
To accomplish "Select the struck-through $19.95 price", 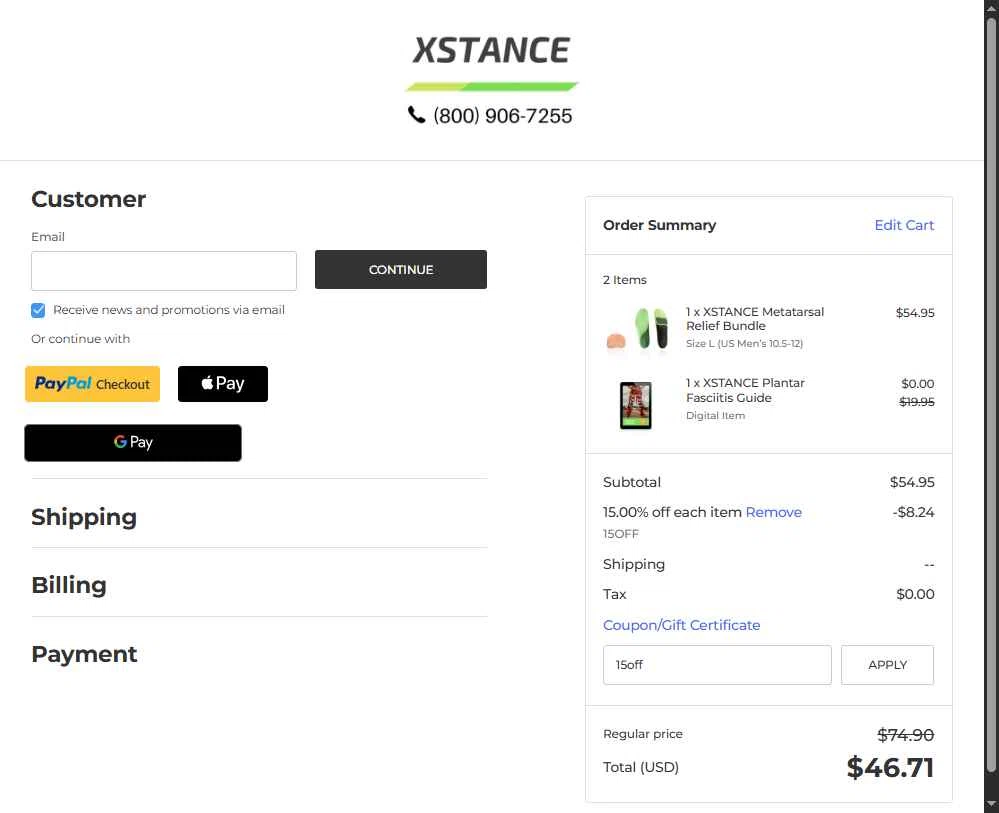I will 917,402.
